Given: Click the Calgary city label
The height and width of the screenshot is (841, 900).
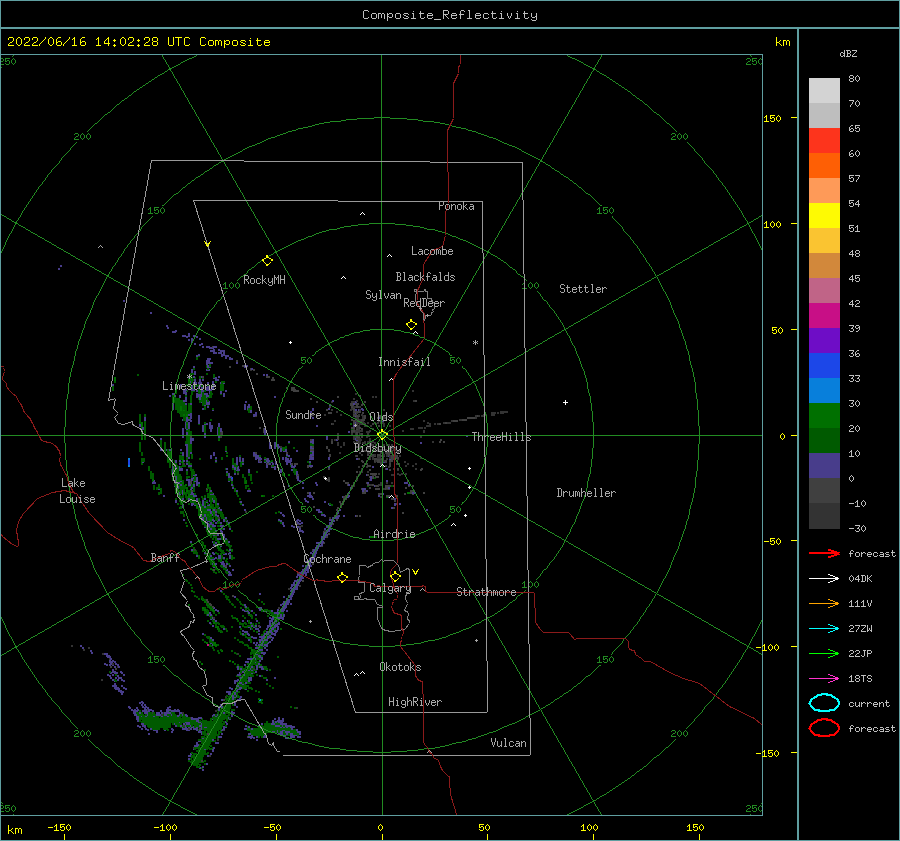Looking at the screenshot, I should [x=390, y=588].
